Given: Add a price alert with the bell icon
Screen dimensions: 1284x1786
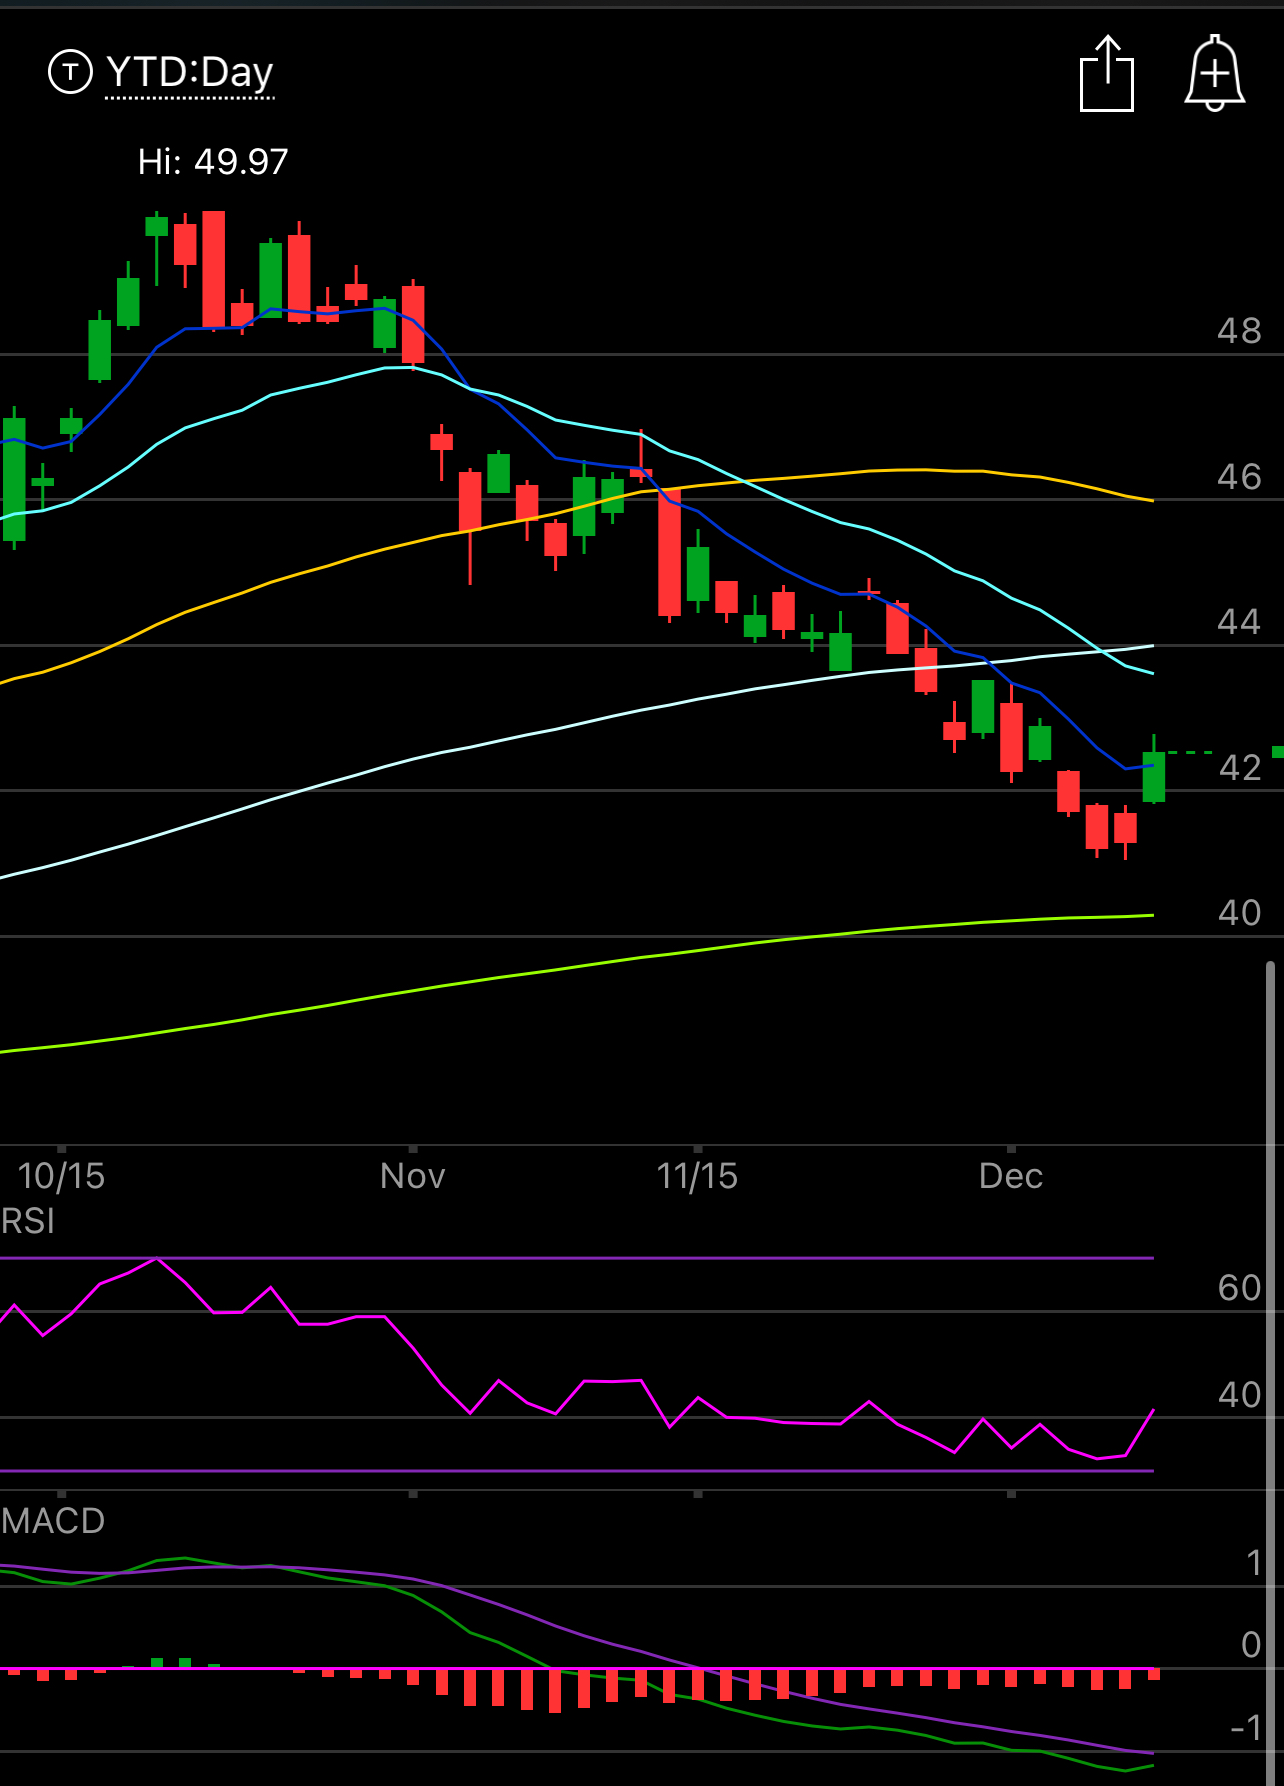Looking at the screenshot, I should (1215, 73).
